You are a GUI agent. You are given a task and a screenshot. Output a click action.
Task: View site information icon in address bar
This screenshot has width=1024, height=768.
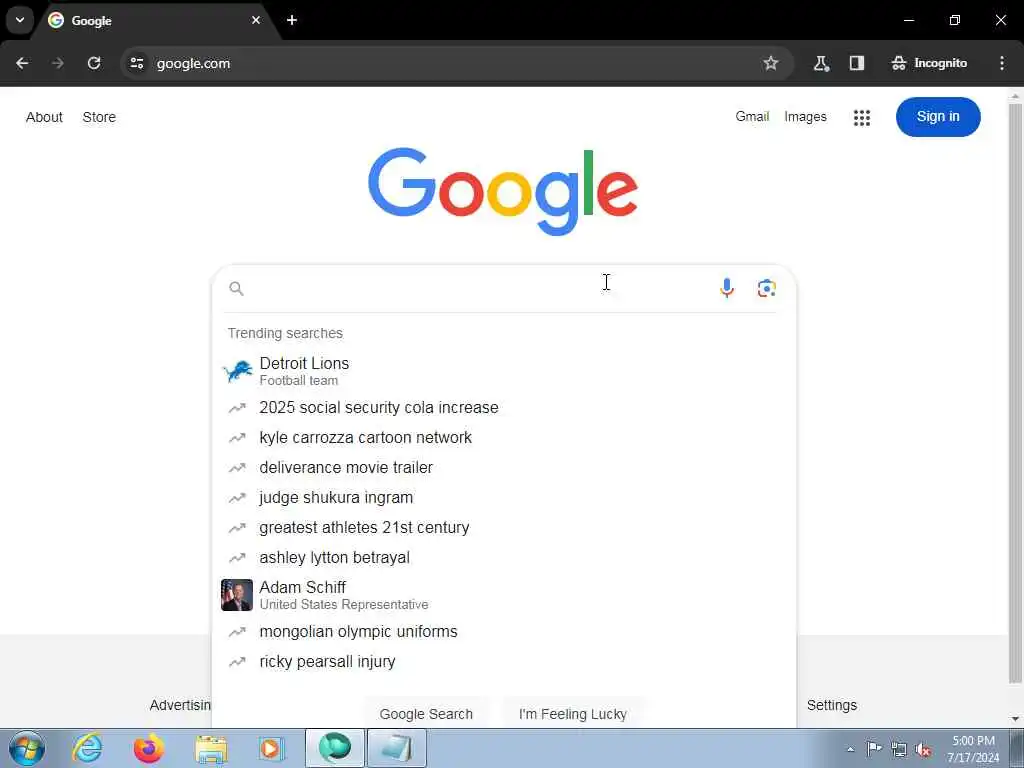tap(136, 63)
